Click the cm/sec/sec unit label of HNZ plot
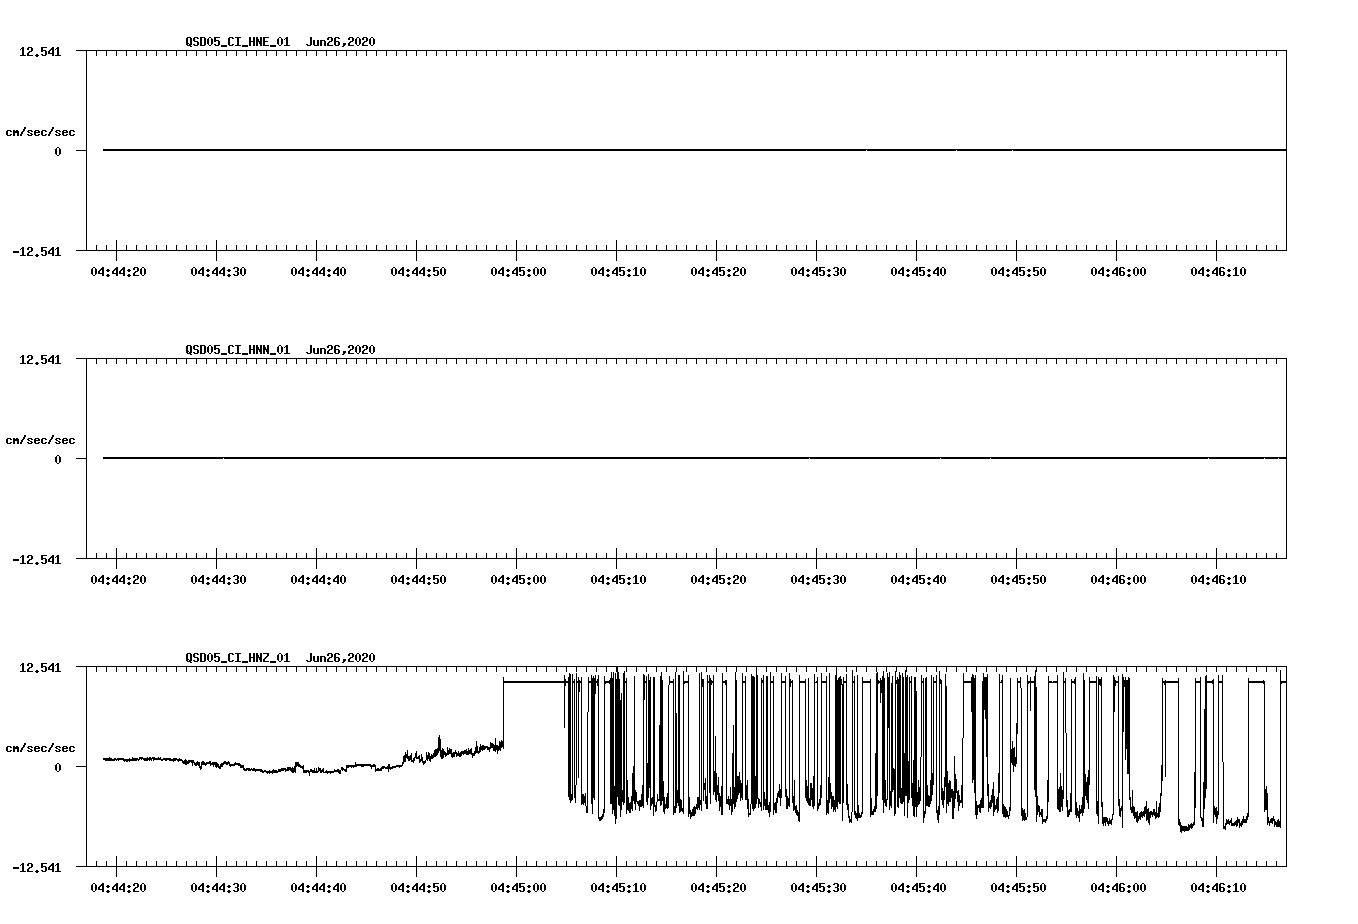This screenshot has height=924, width=1358. [40, 748]
